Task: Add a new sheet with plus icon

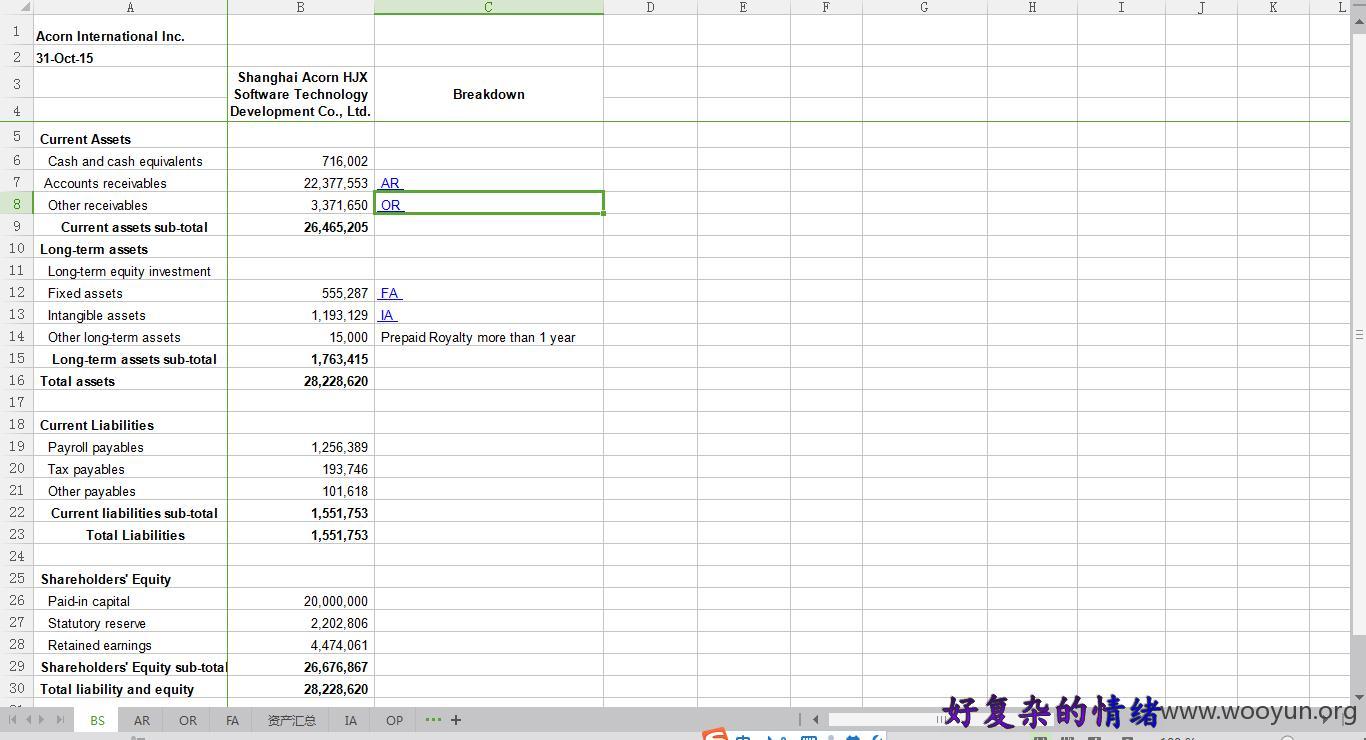Action: click(x=456, y=720)
